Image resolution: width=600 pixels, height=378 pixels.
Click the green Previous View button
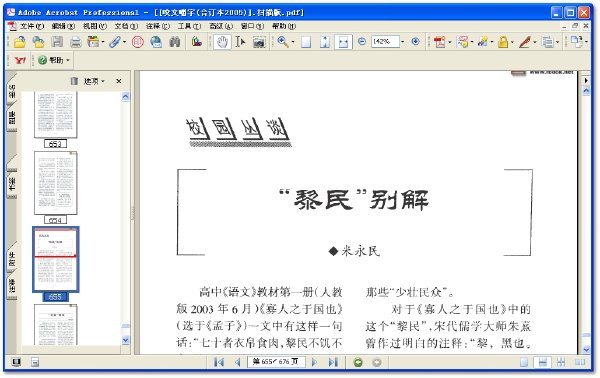[x=358, y=362]
